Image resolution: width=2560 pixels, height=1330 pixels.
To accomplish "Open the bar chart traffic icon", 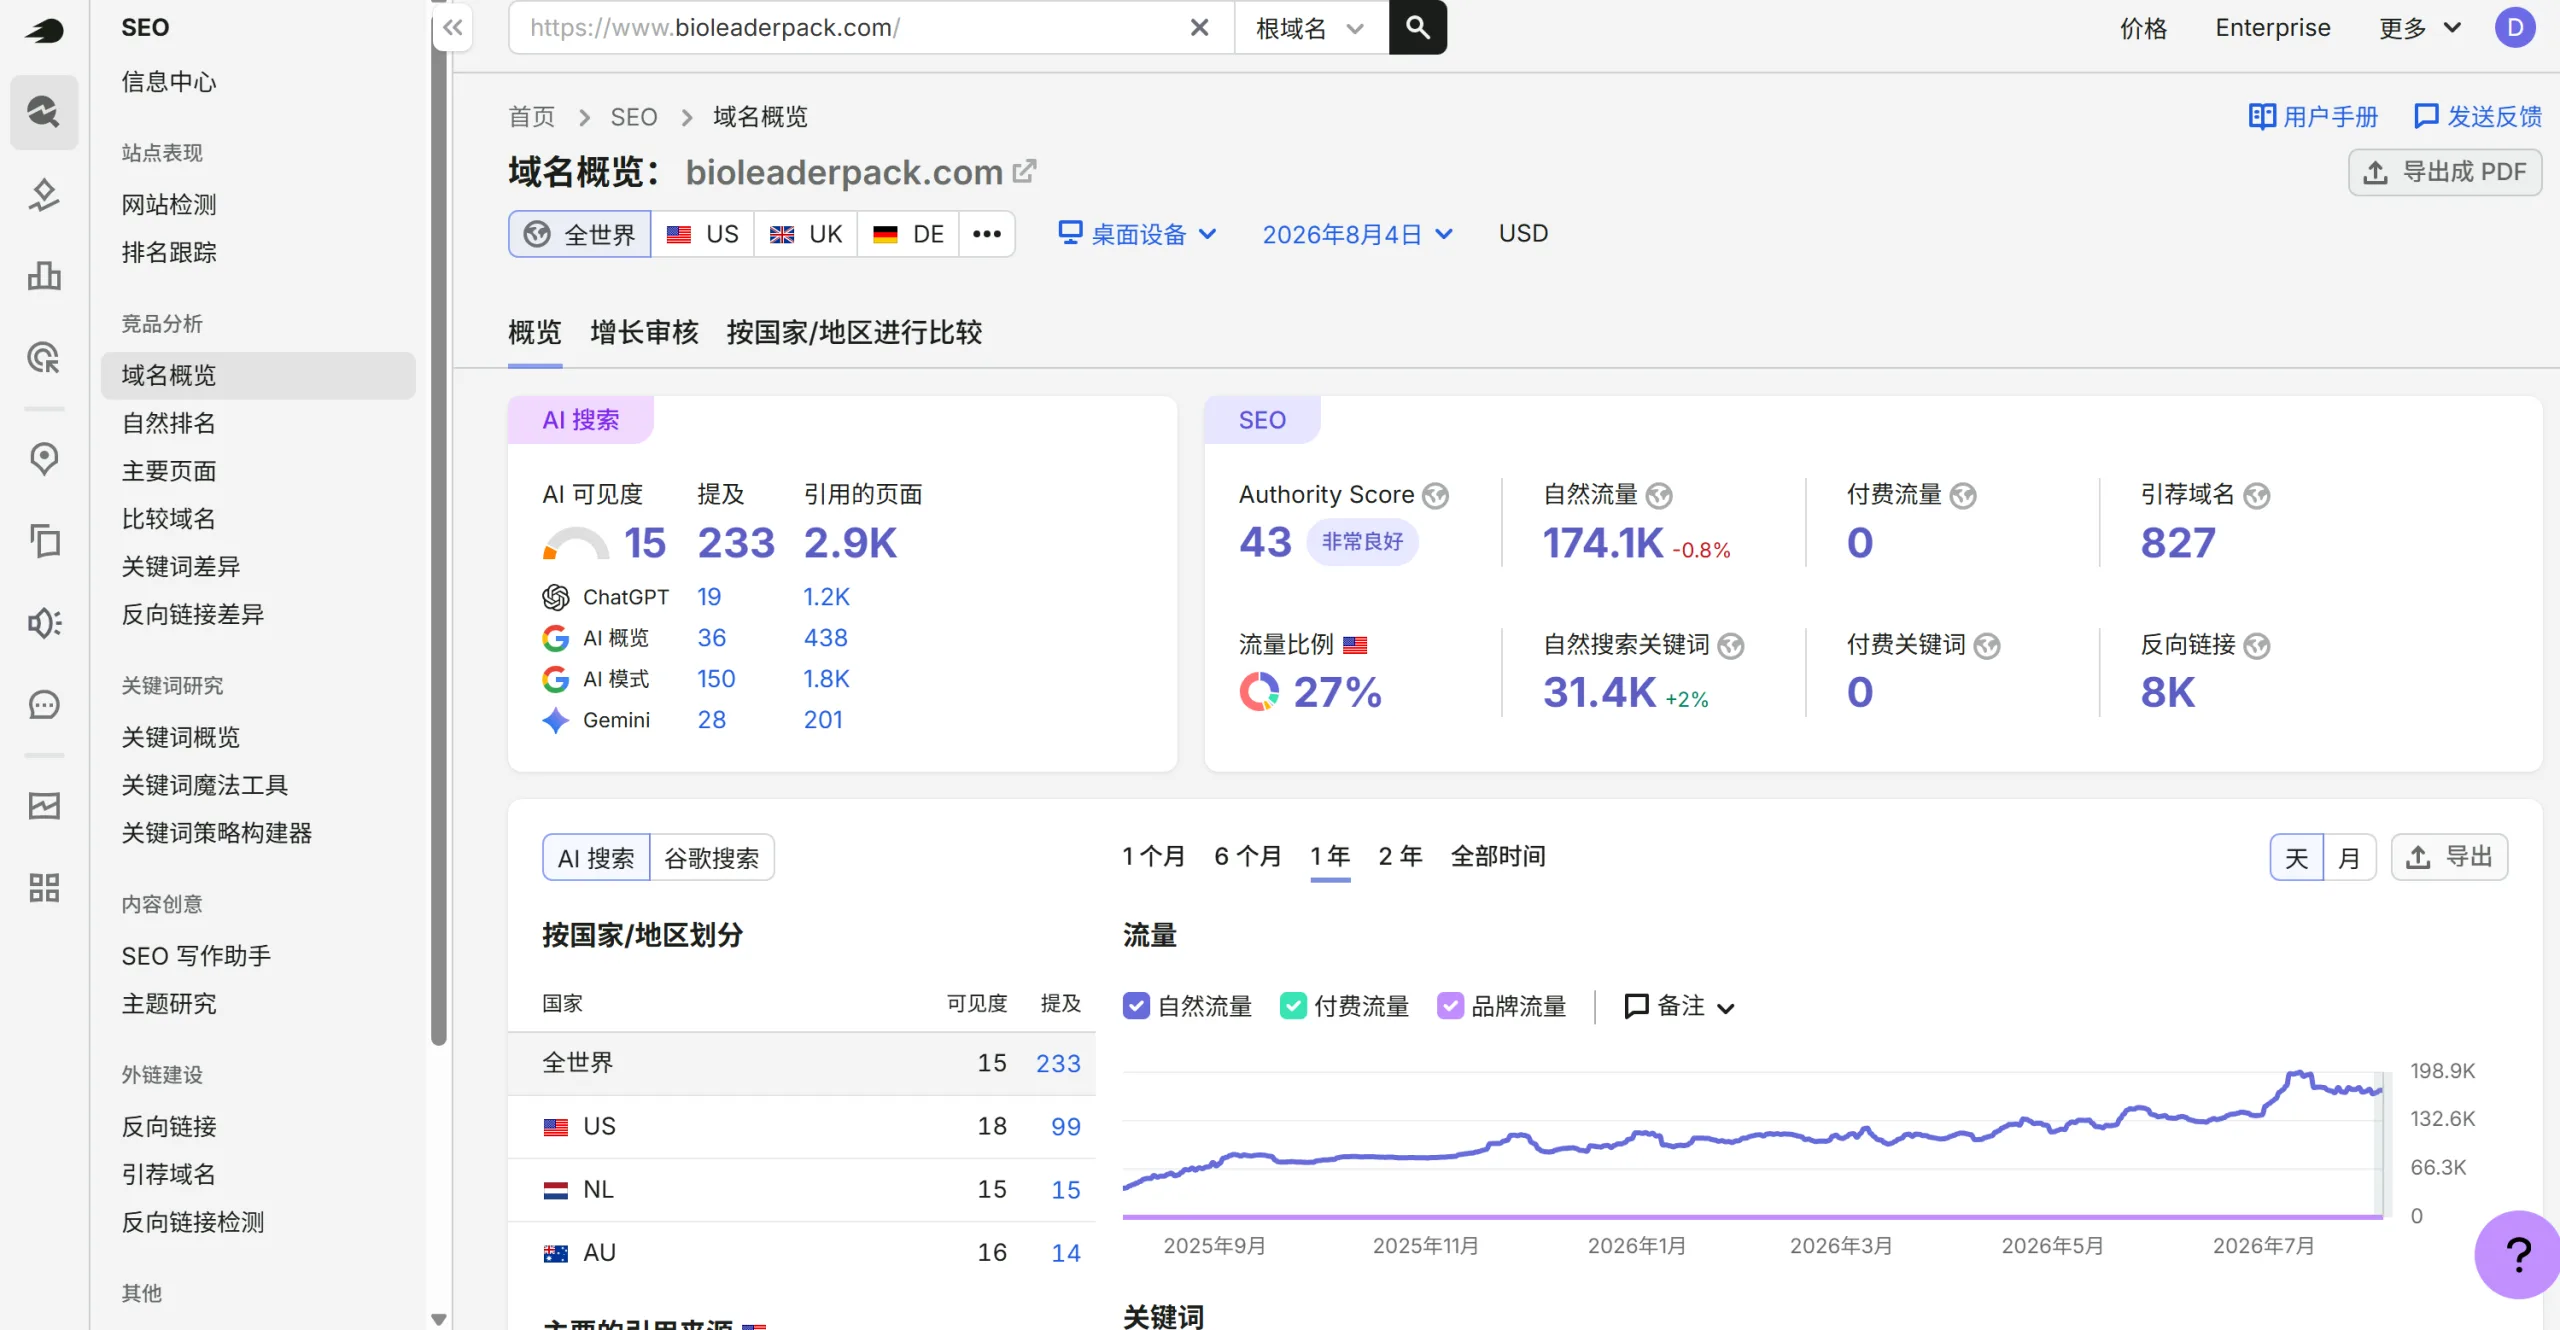I will pos(44,275).
